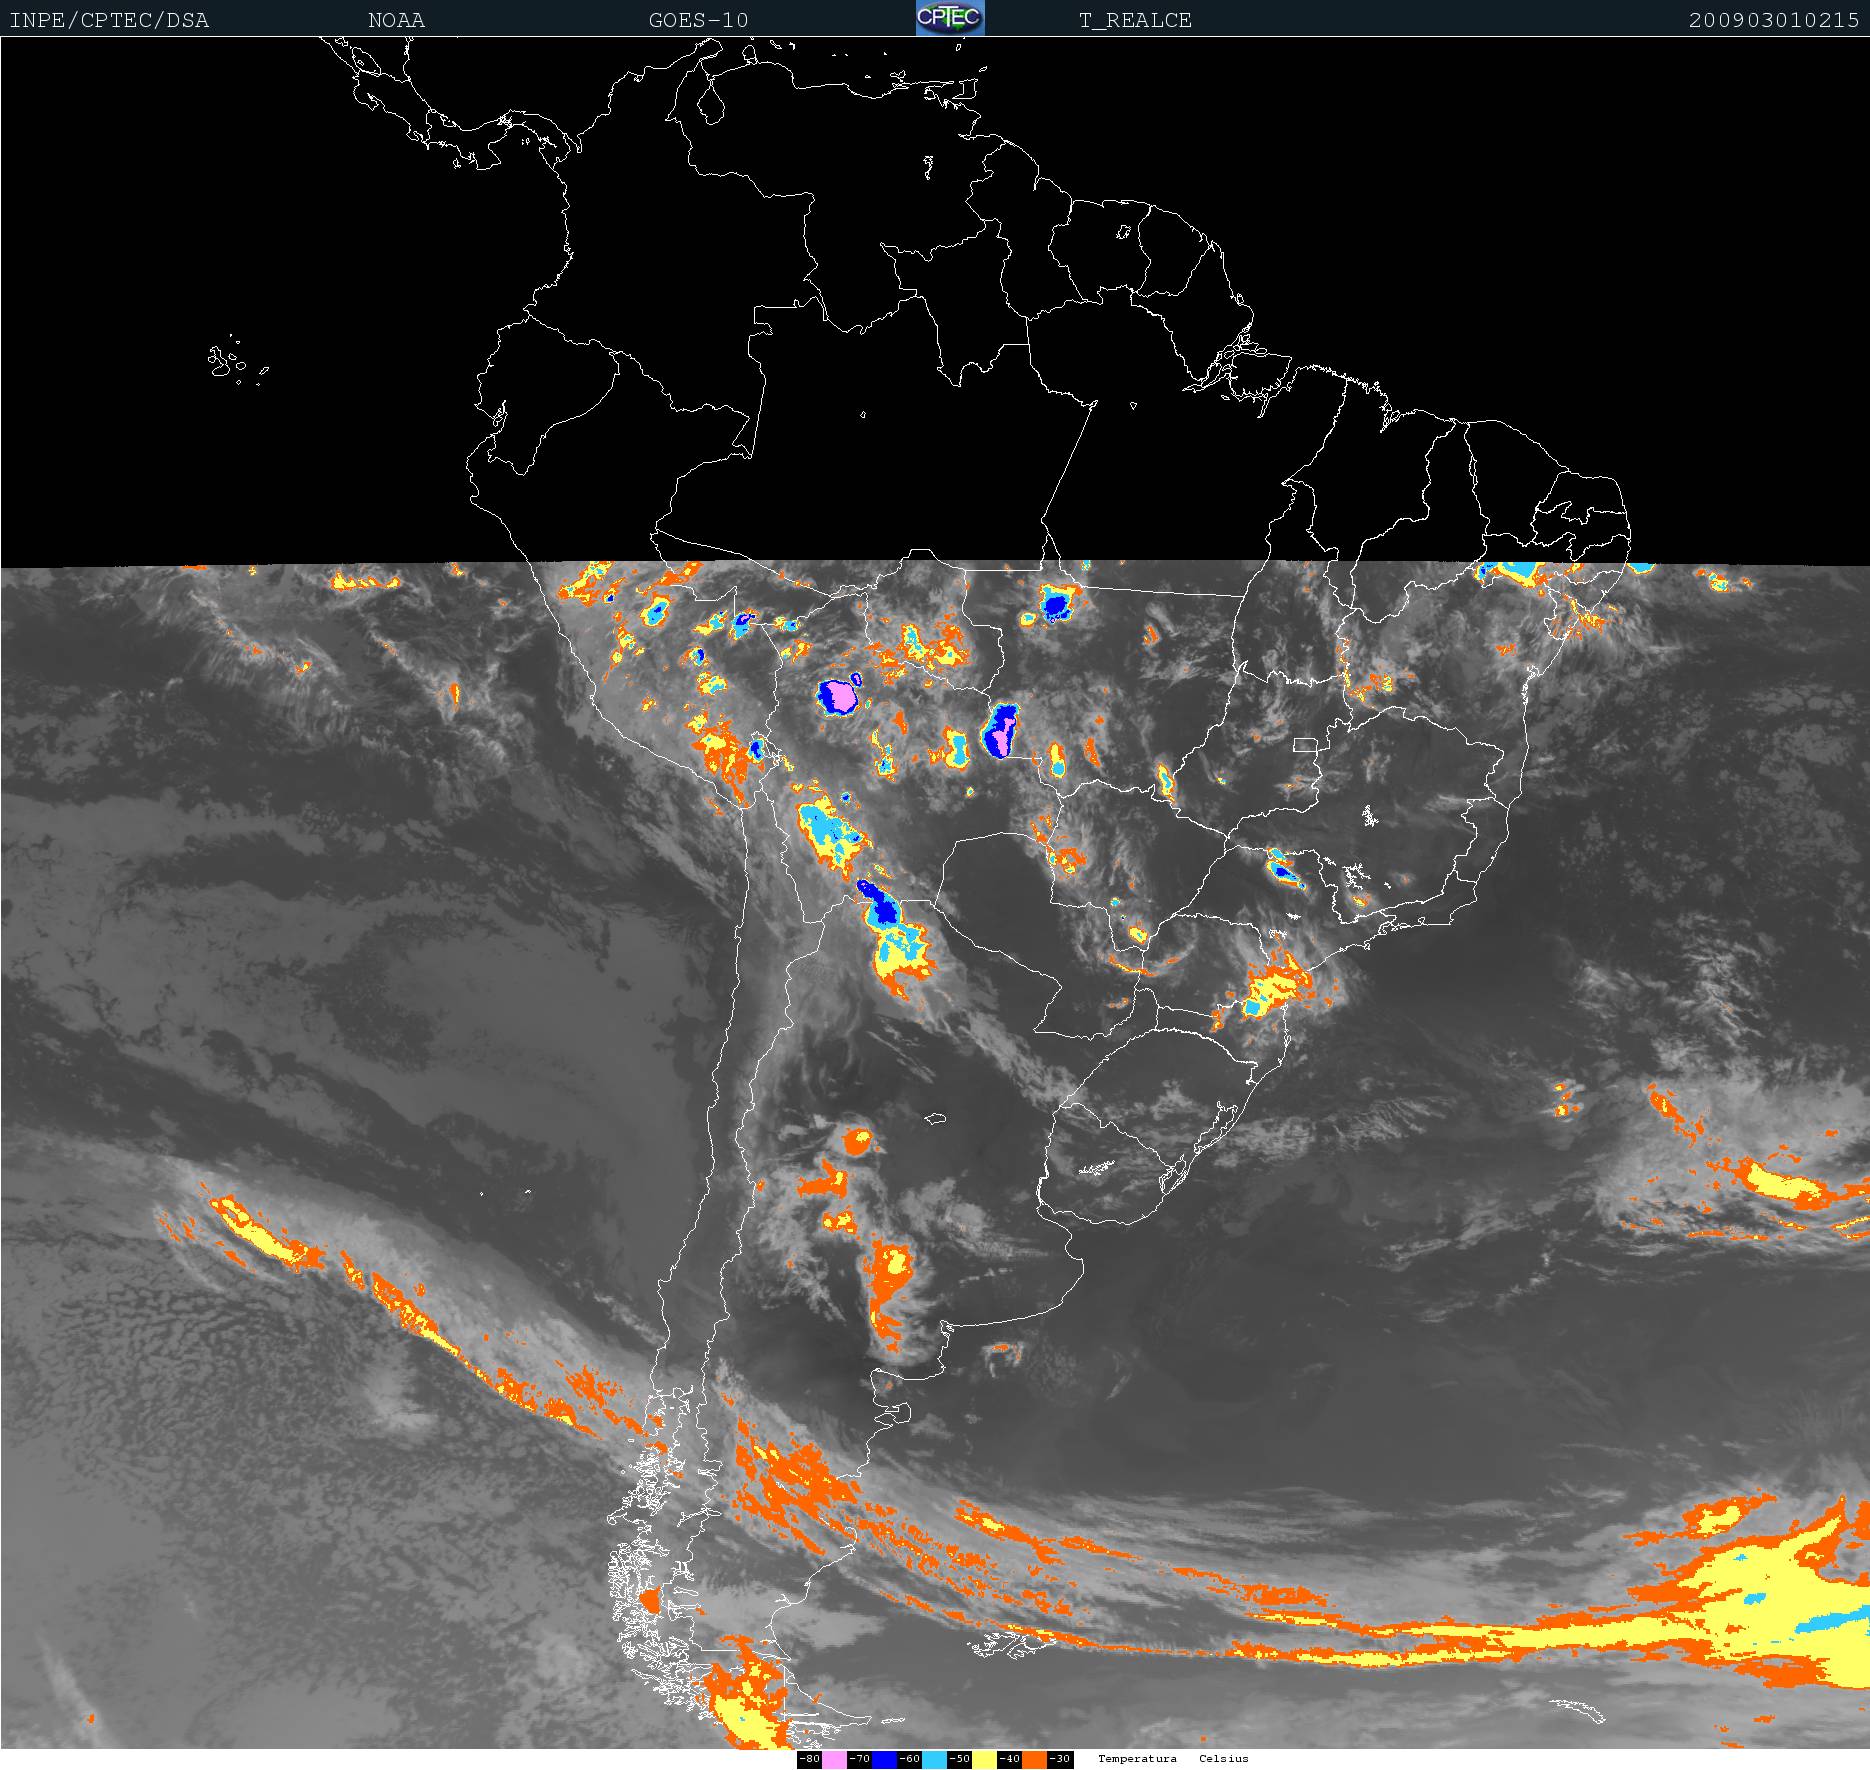Viewport: 1870px width, 1770px height.
Task: Click the "GOES-10" satellite label
Action: pos(698,20)
